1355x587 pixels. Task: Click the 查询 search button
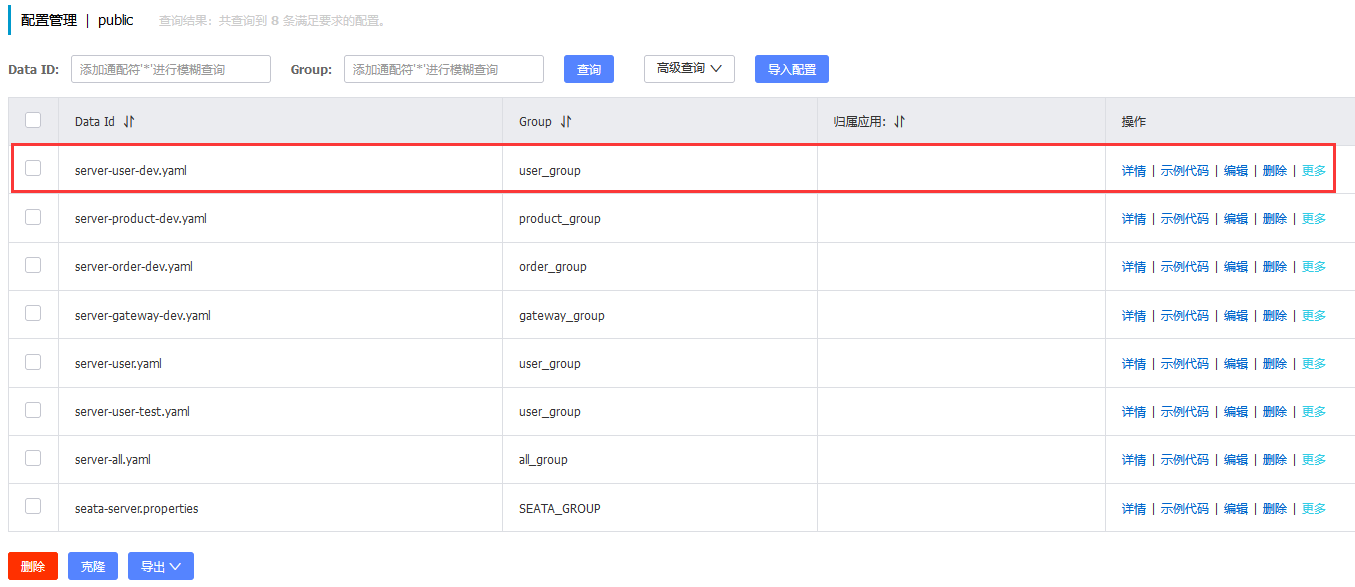click(589, 69)
